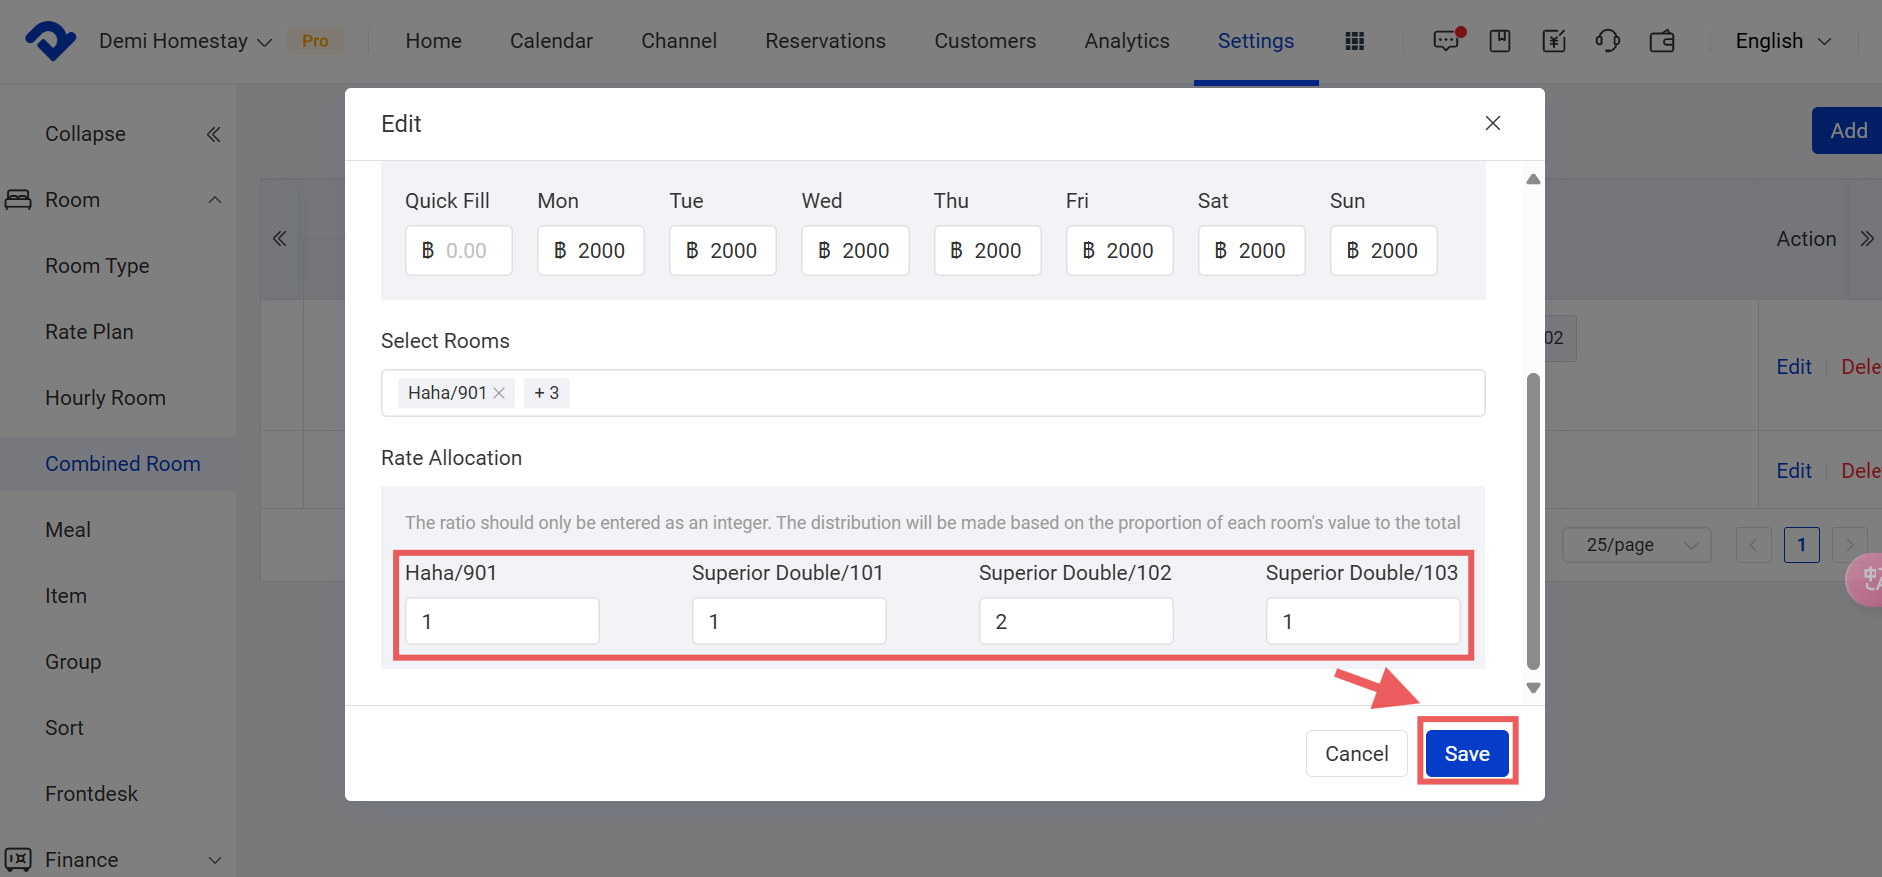The image size is (1882, 877).
Task: Click the apps grid icon in top navigation
Action: coord(1354,41)
